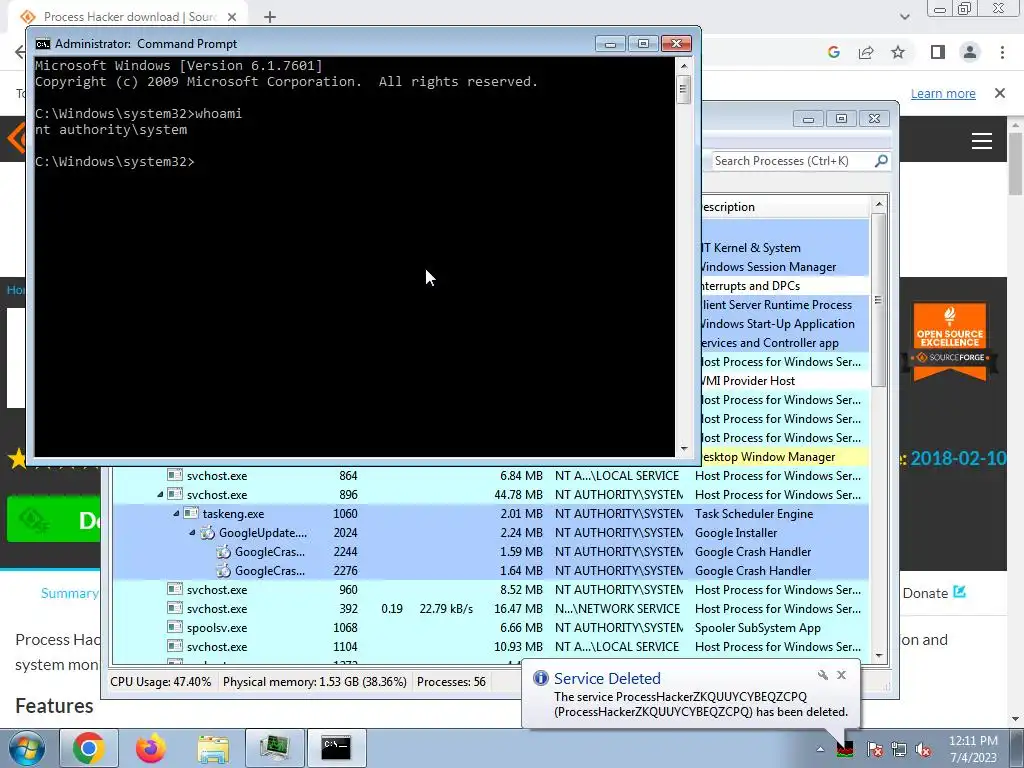Launch Firefox from the taskbar

tap(151, 748)
